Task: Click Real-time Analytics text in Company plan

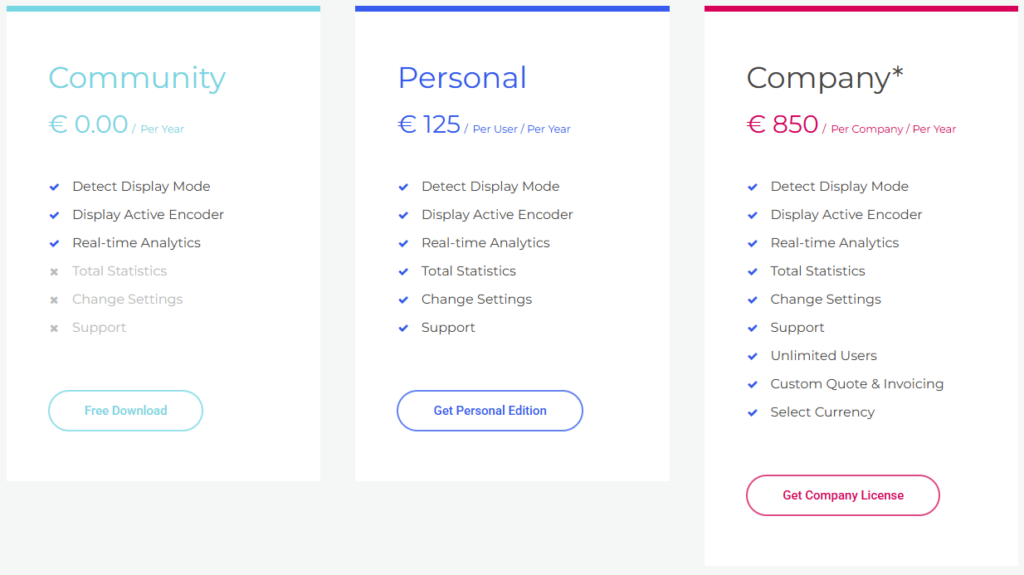Action: [835, 243]
